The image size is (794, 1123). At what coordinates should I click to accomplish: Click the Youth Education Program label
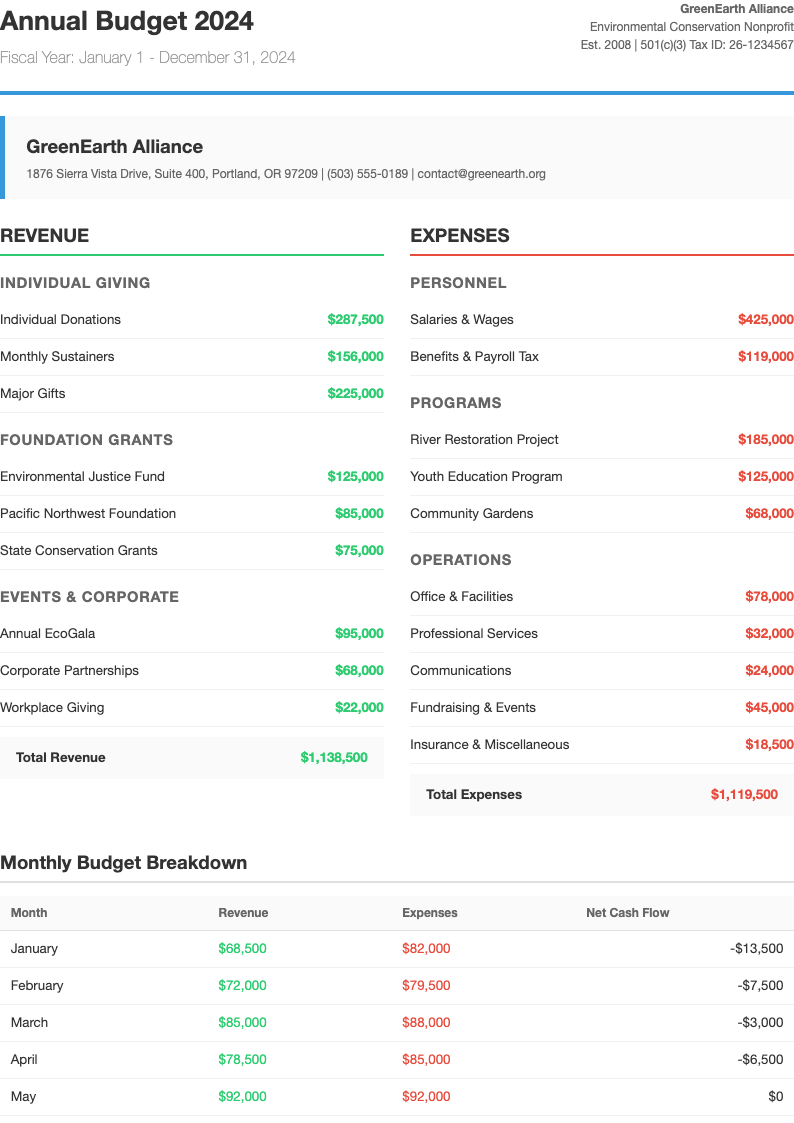[486, 476]
